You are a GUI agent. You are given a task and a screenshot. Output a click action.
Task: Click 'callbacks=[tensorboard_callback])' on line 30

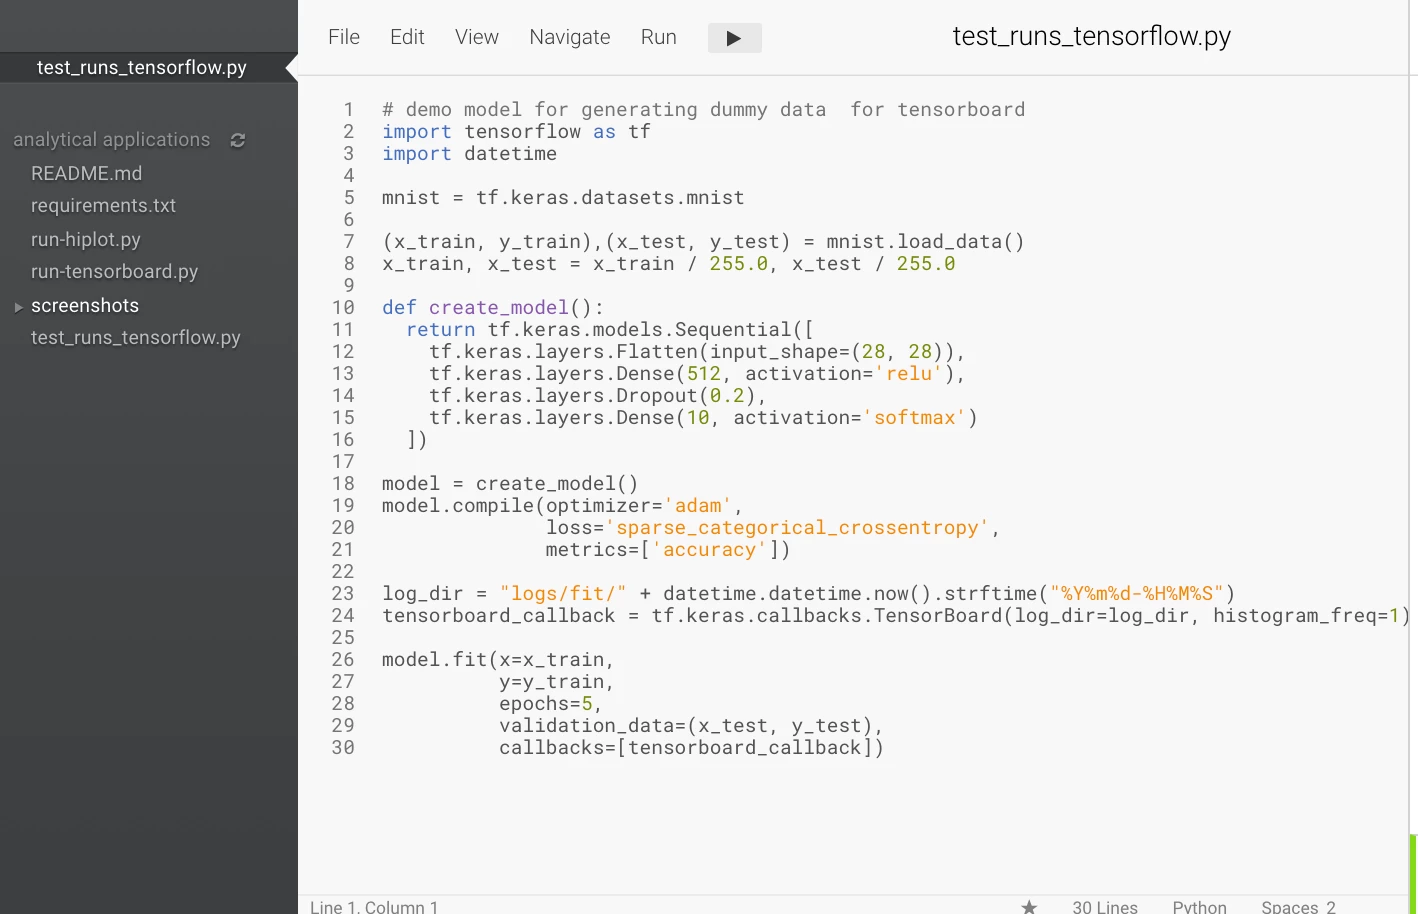(691, 748)
